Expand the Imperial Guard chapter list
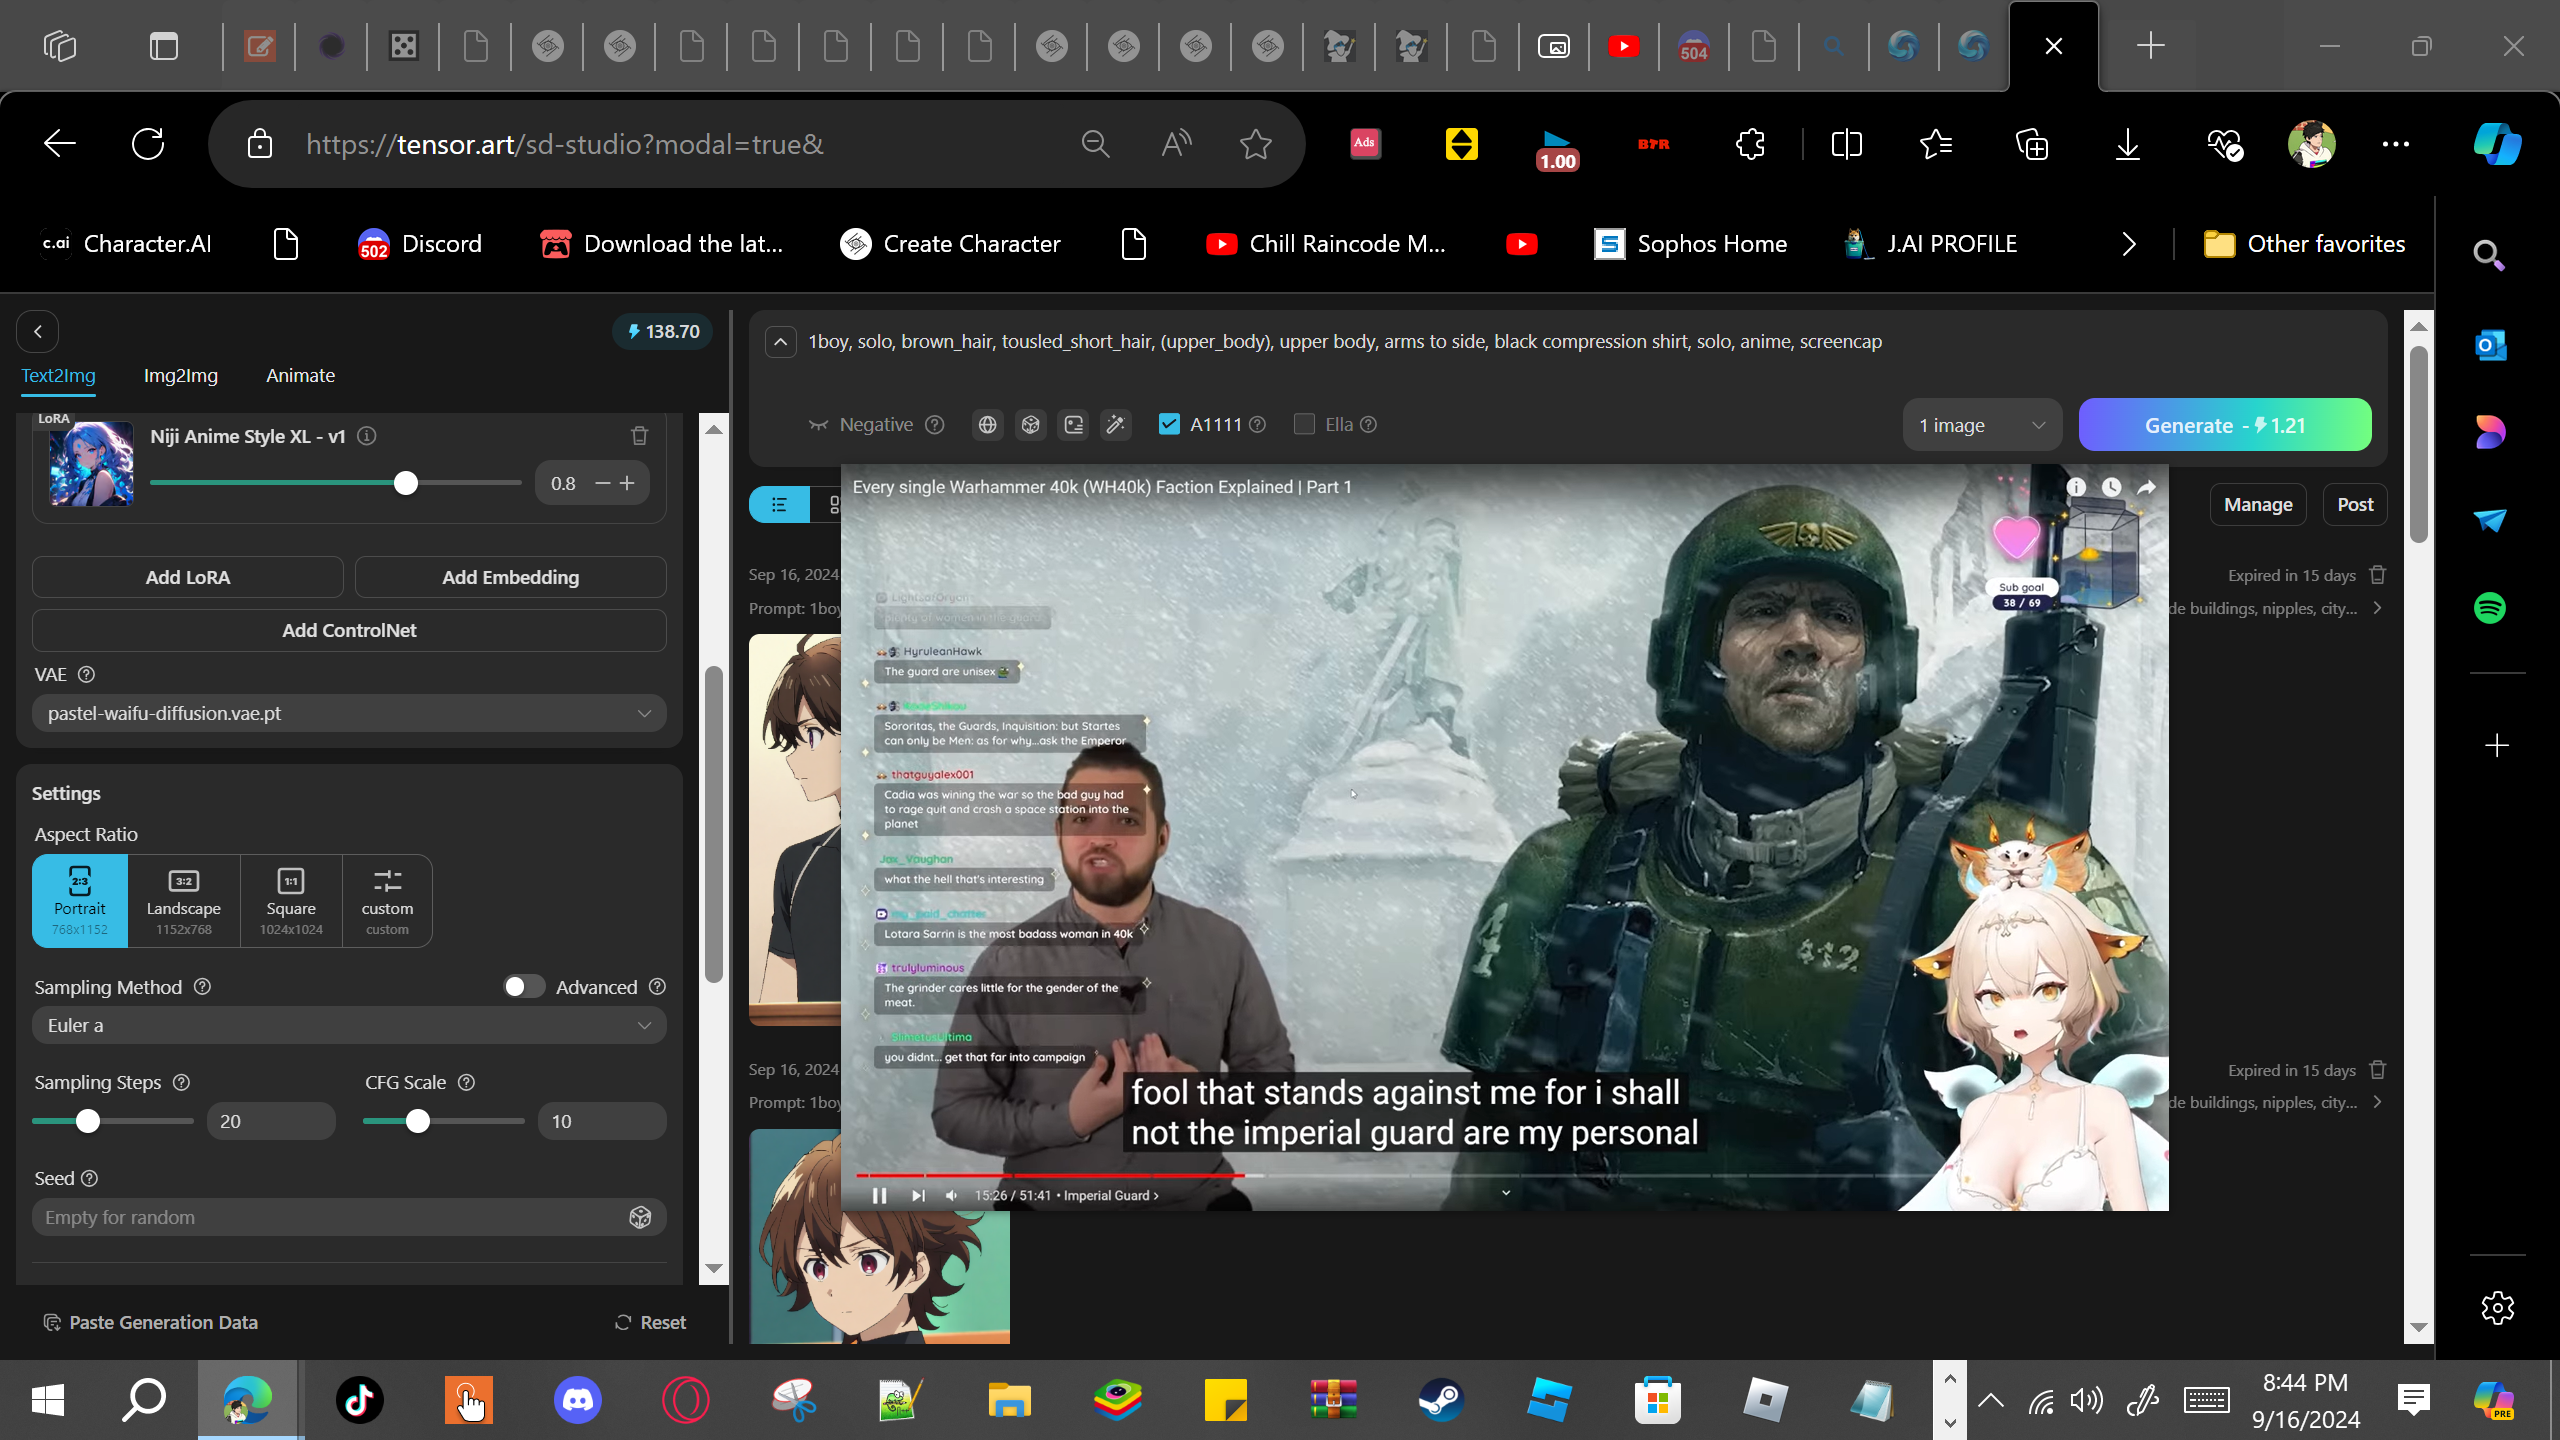Viewport: 2560px width, 1440px height. 1111,1195
